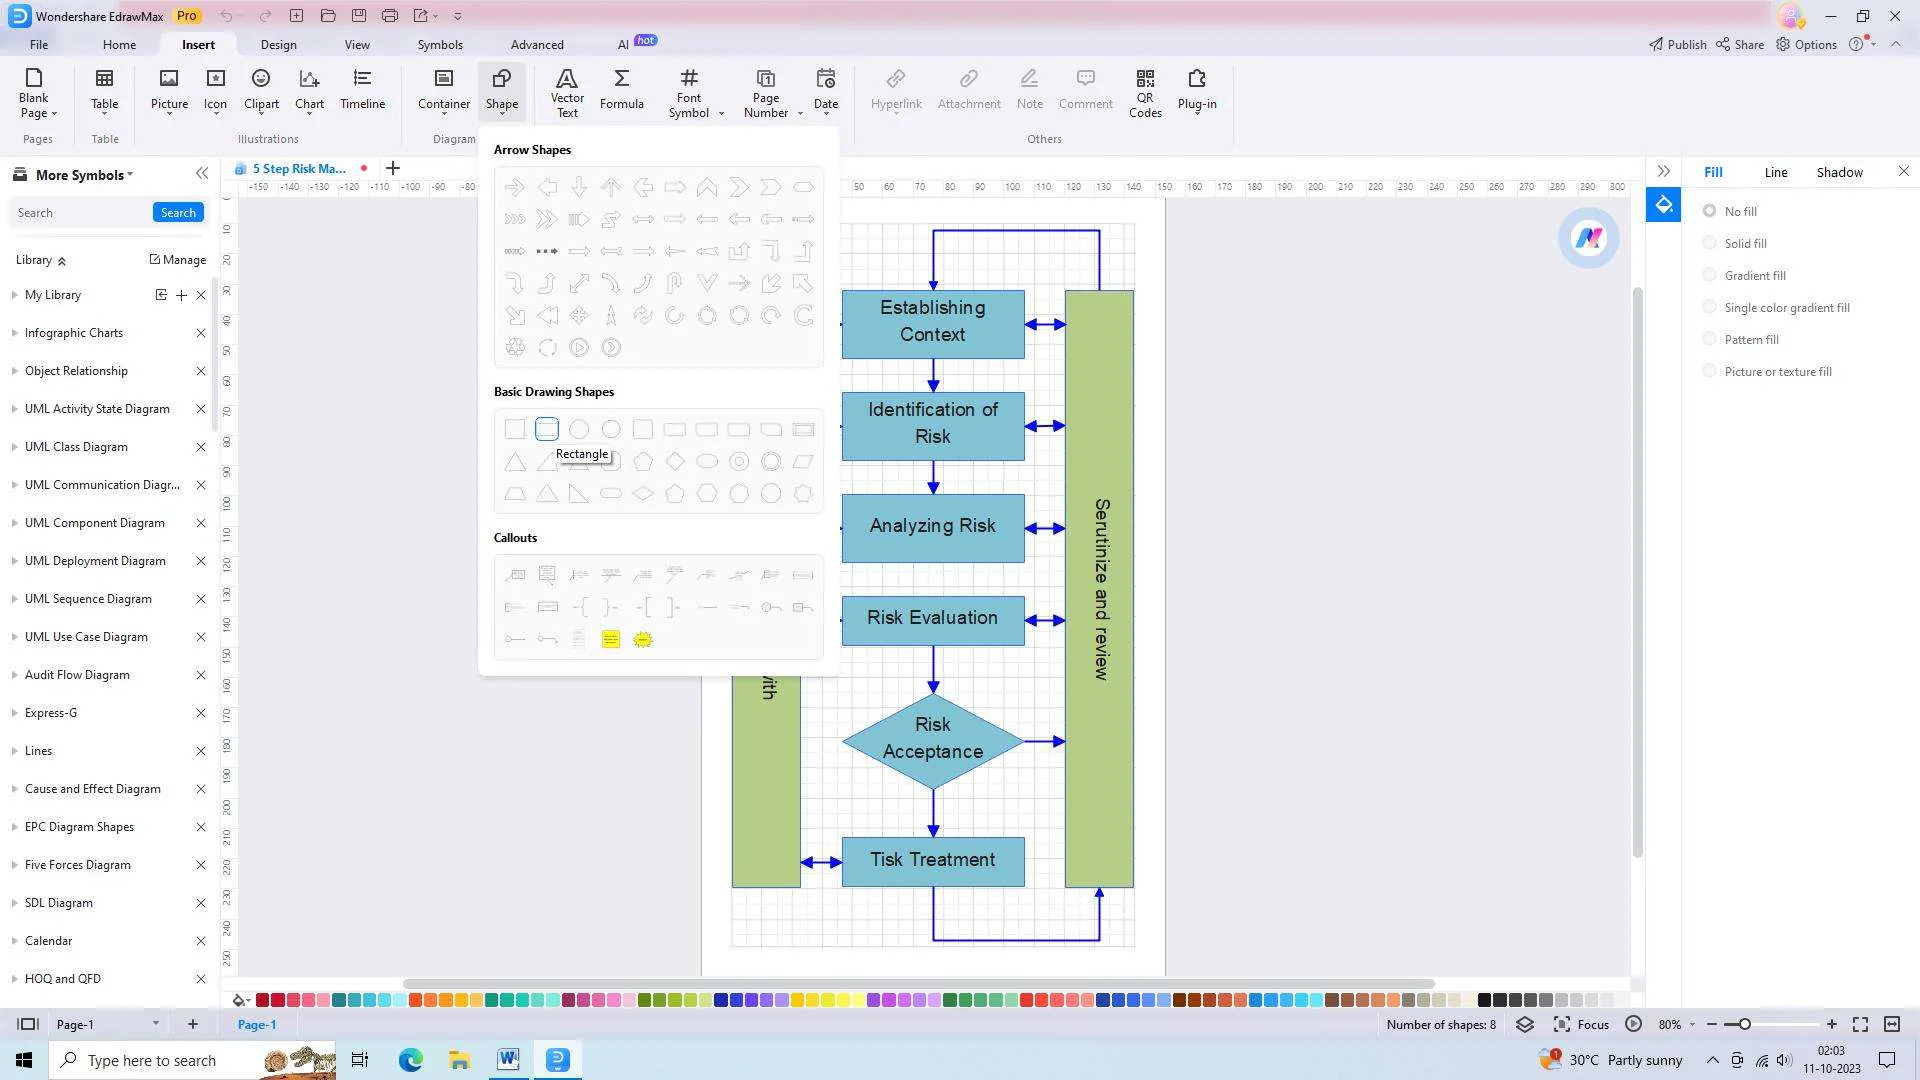This screenshot has width=1920, height=1080.
Task: Toggle Gradient fill option on
Action: click(1710, 274)
